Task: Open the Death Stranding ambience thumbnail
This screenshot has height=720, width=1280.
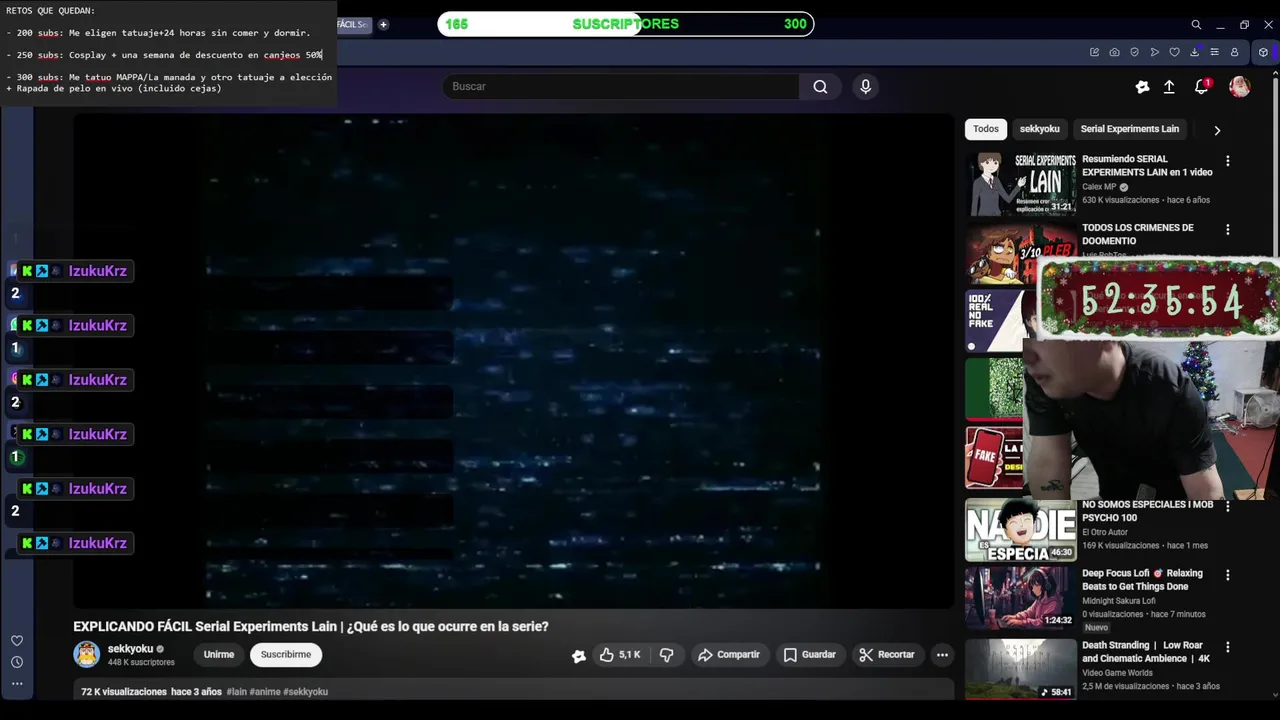Action: tap(1020, 669)
